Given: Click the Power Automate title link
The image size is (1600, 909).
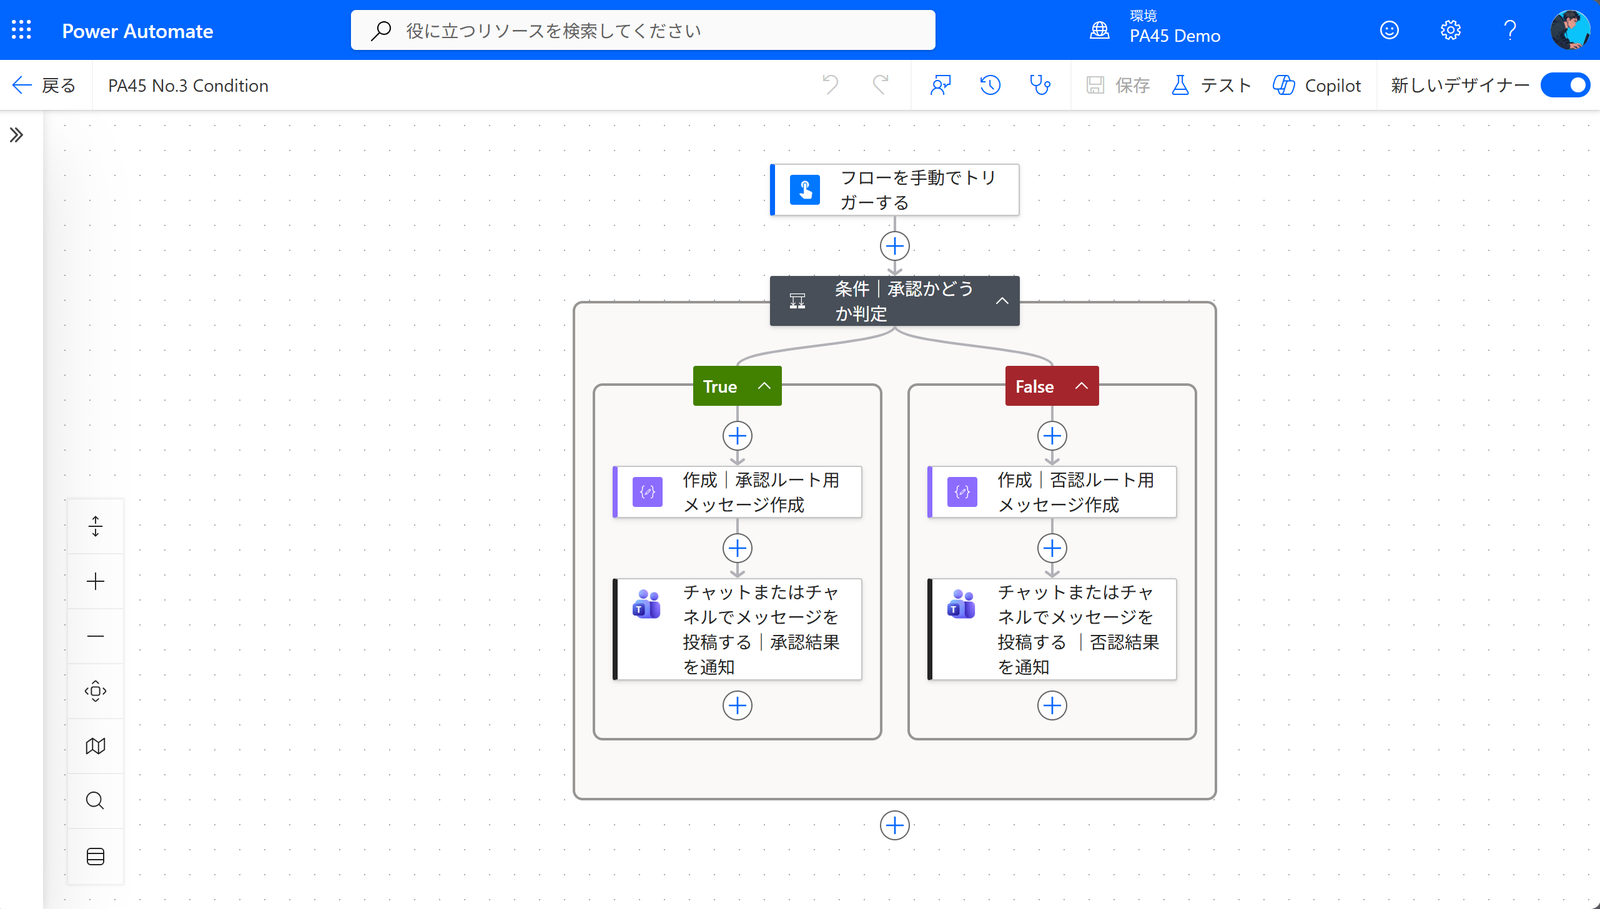Looking at the screenshot, I should click(137, 31).
